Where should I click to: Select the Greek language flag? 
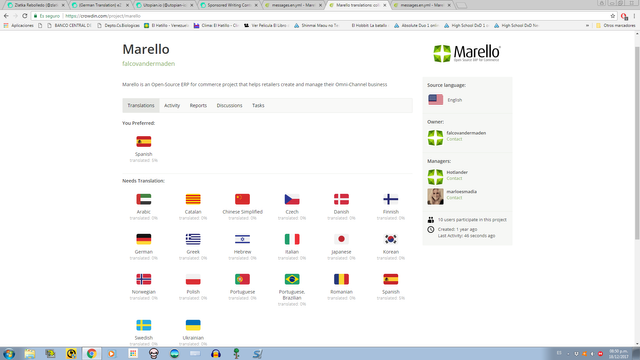(x=193, y=239)
